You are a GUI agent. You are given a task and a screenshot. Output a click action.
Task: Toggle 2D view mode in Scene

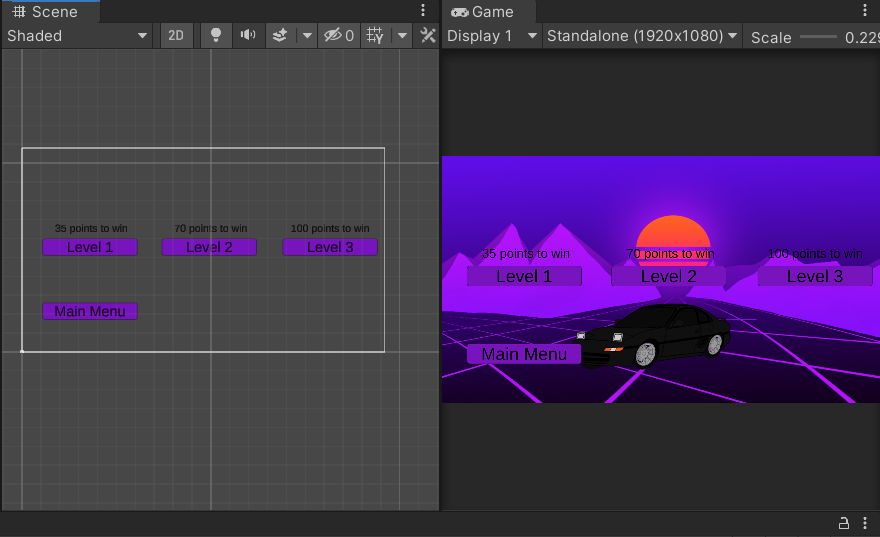tap(176, 36)
